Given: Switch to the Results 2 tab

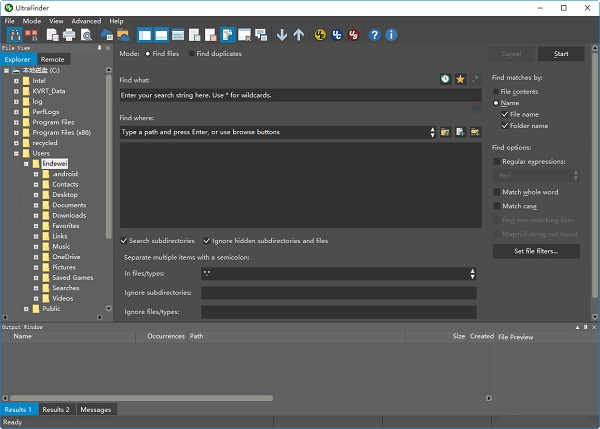Looking at the screenshot, I should (x=56, y=409).
